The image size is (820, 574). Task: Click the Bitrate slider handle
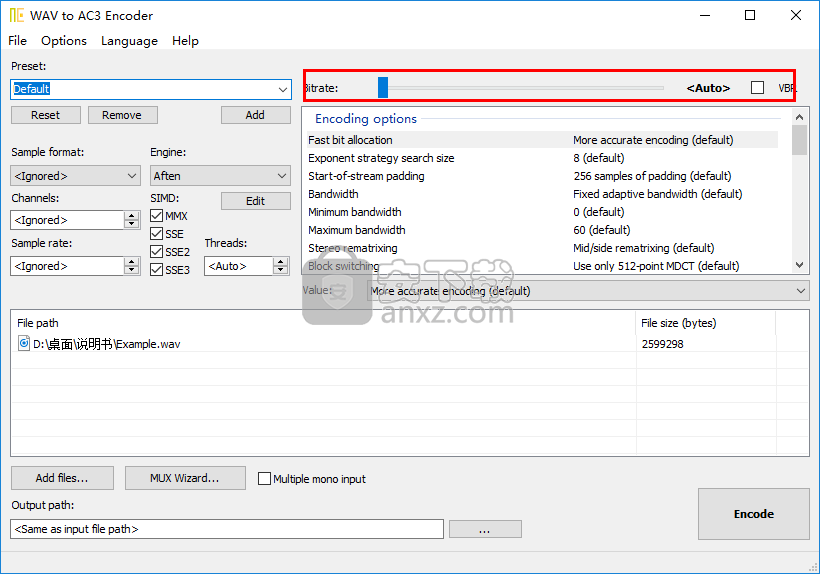click(383, 88)
